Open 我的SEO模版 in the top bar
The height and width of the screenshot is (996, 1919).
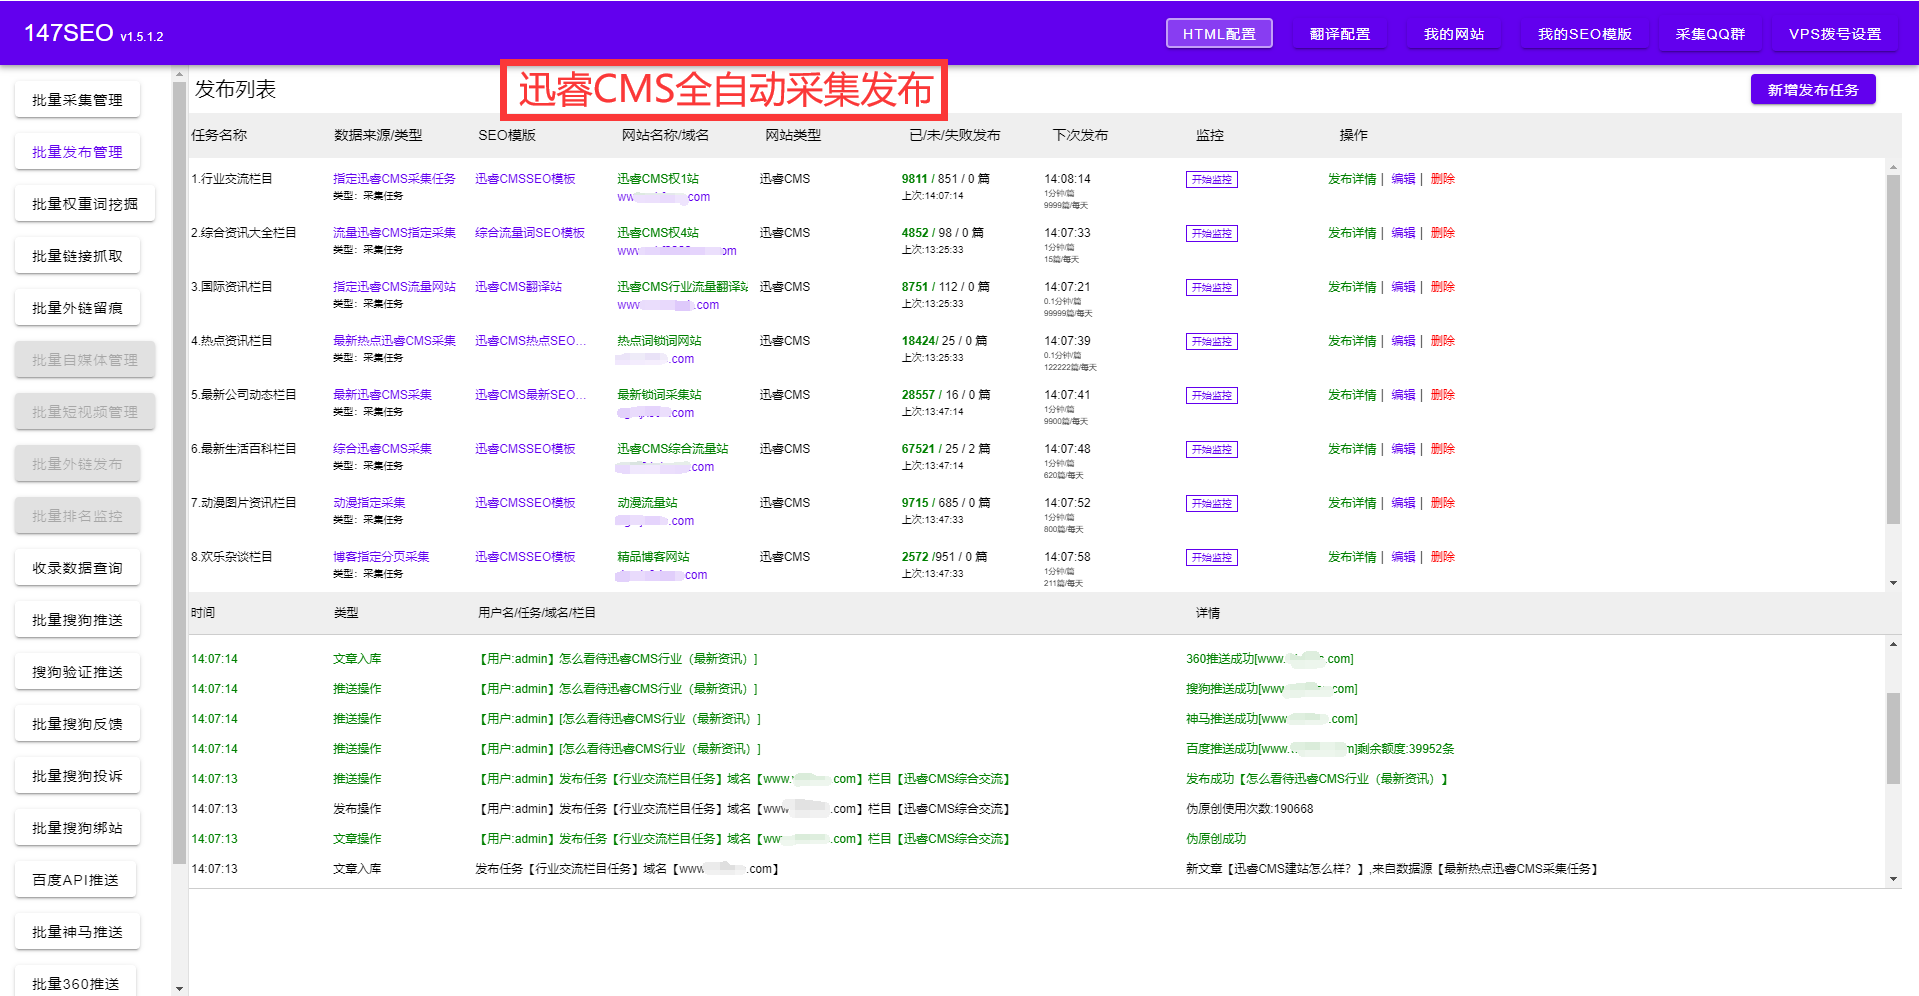pos(1584,33)
